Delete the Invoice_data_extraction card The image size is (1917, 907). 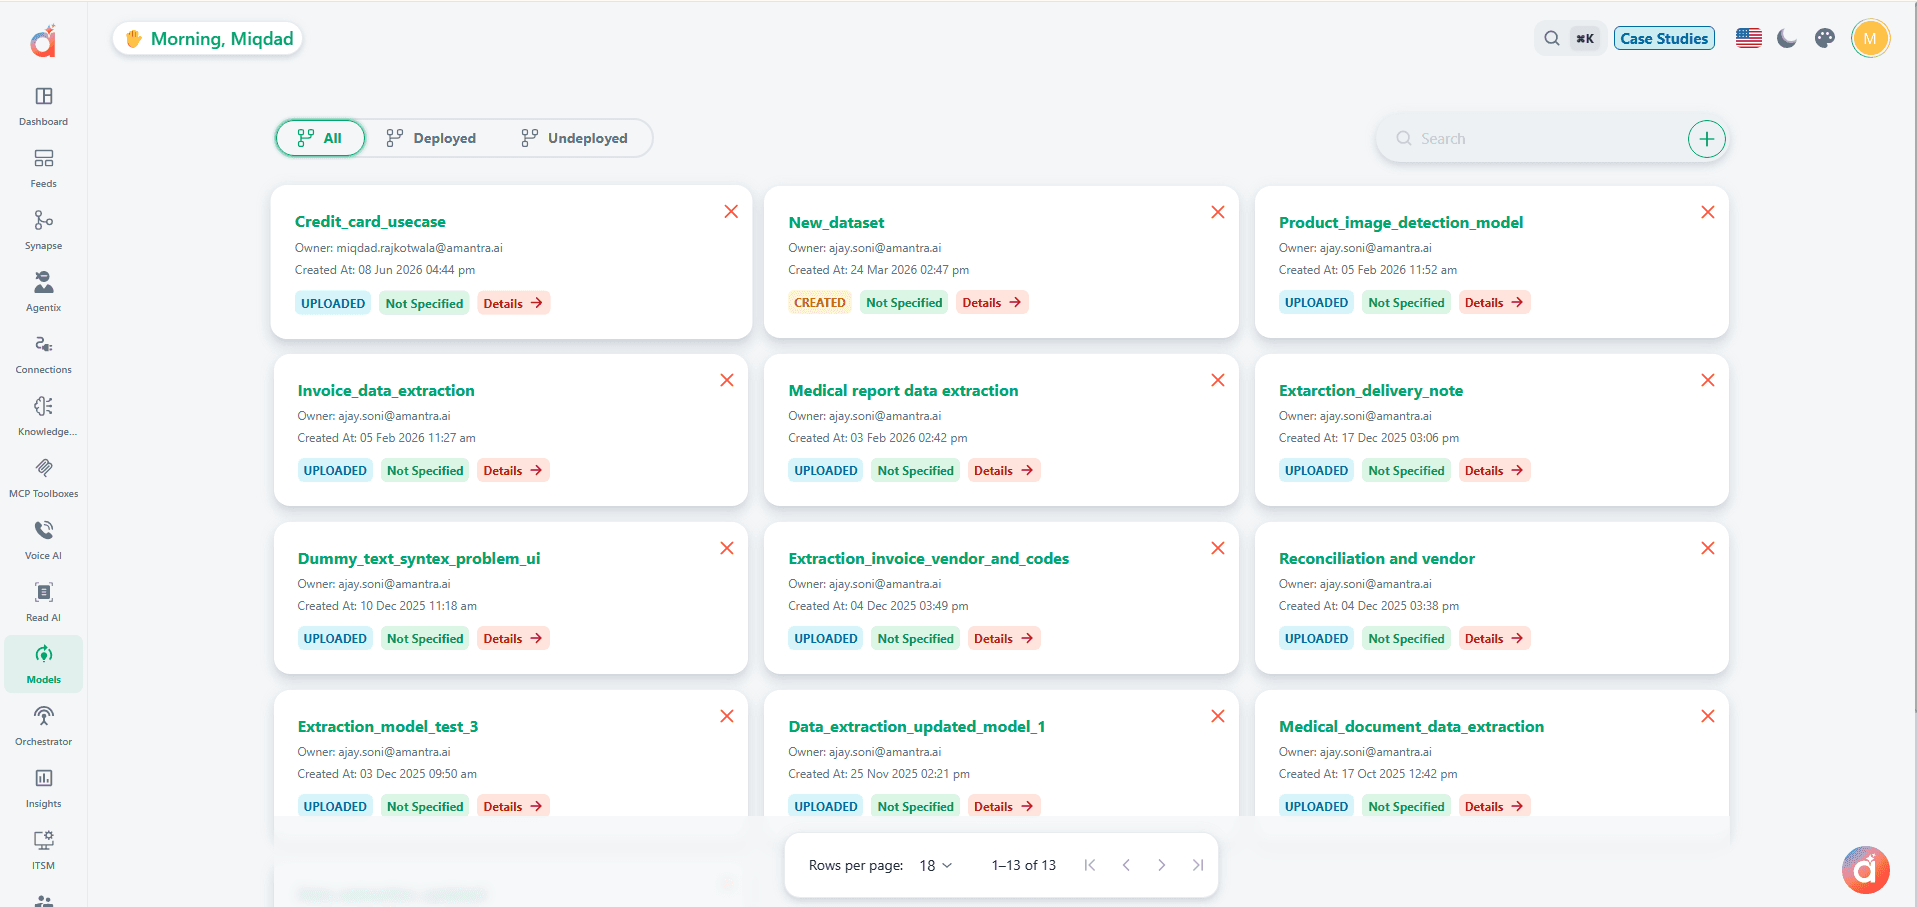tap(727, 380)
